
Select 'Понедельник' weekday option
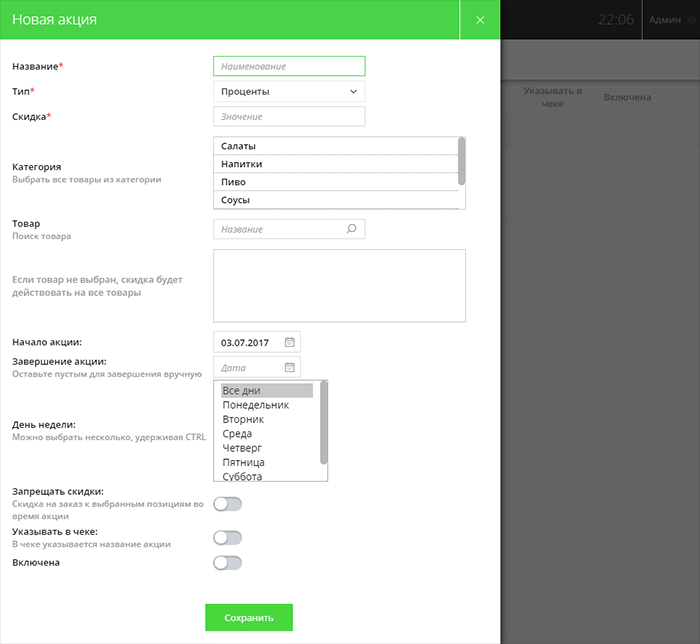[x=266, y=405]
